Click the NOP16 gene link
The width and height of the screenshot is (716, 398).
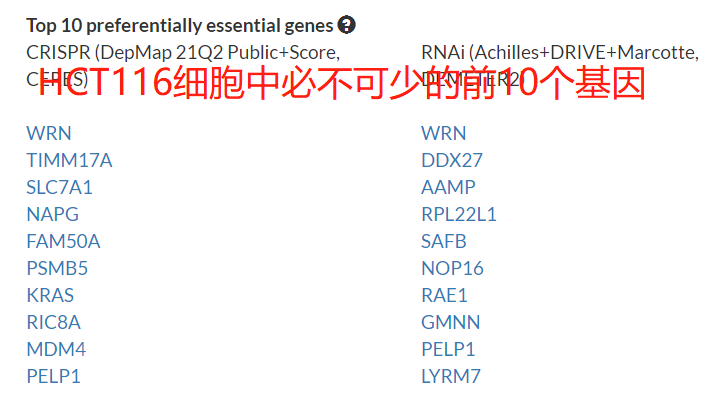click(453, 268)
